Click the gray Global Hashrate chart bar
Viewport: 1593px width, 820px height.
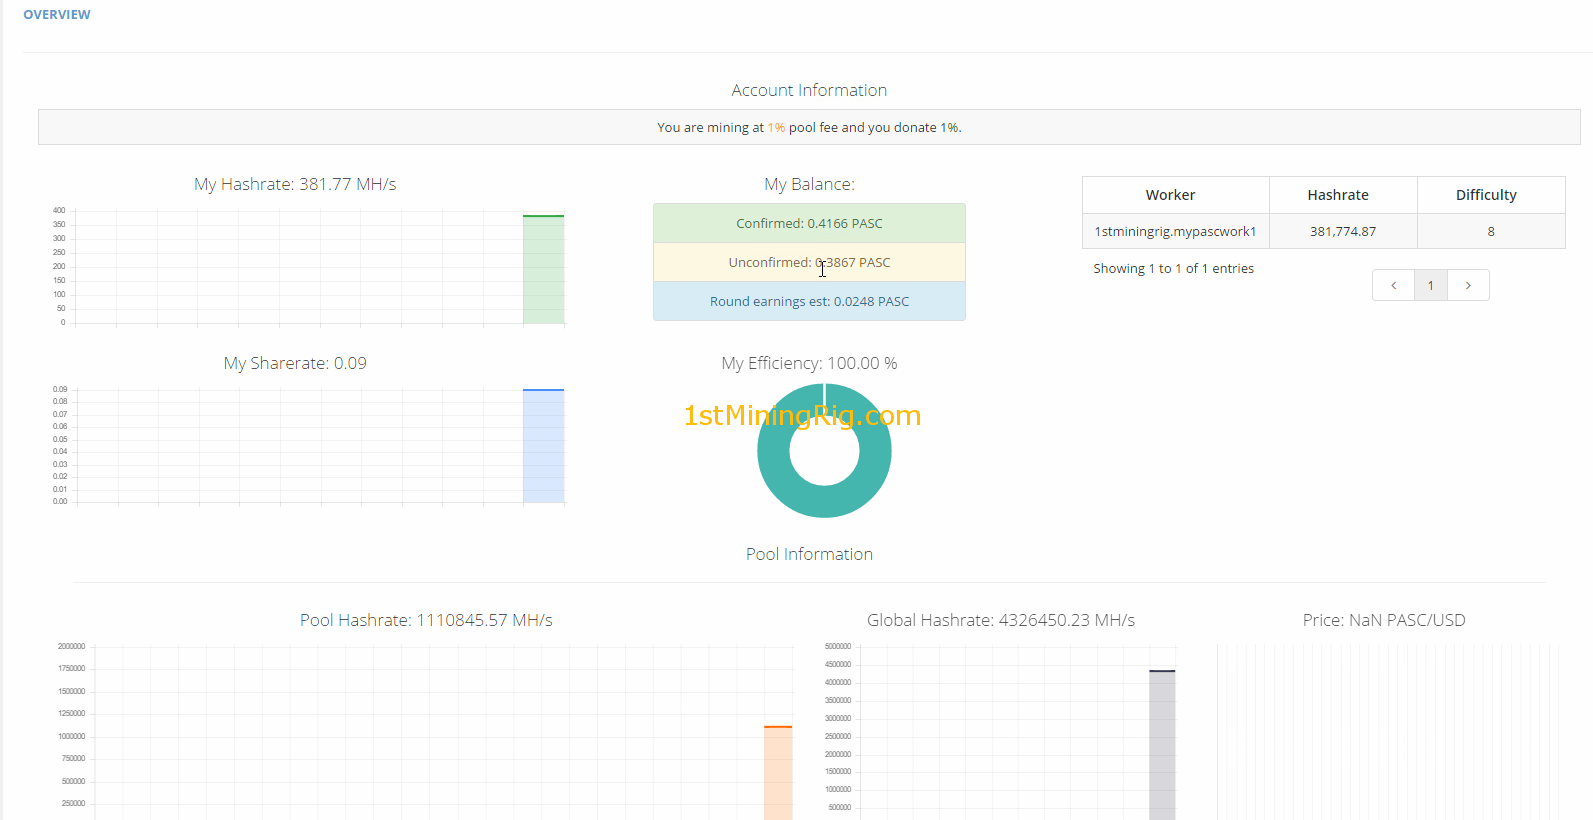tap(1162, 745)
